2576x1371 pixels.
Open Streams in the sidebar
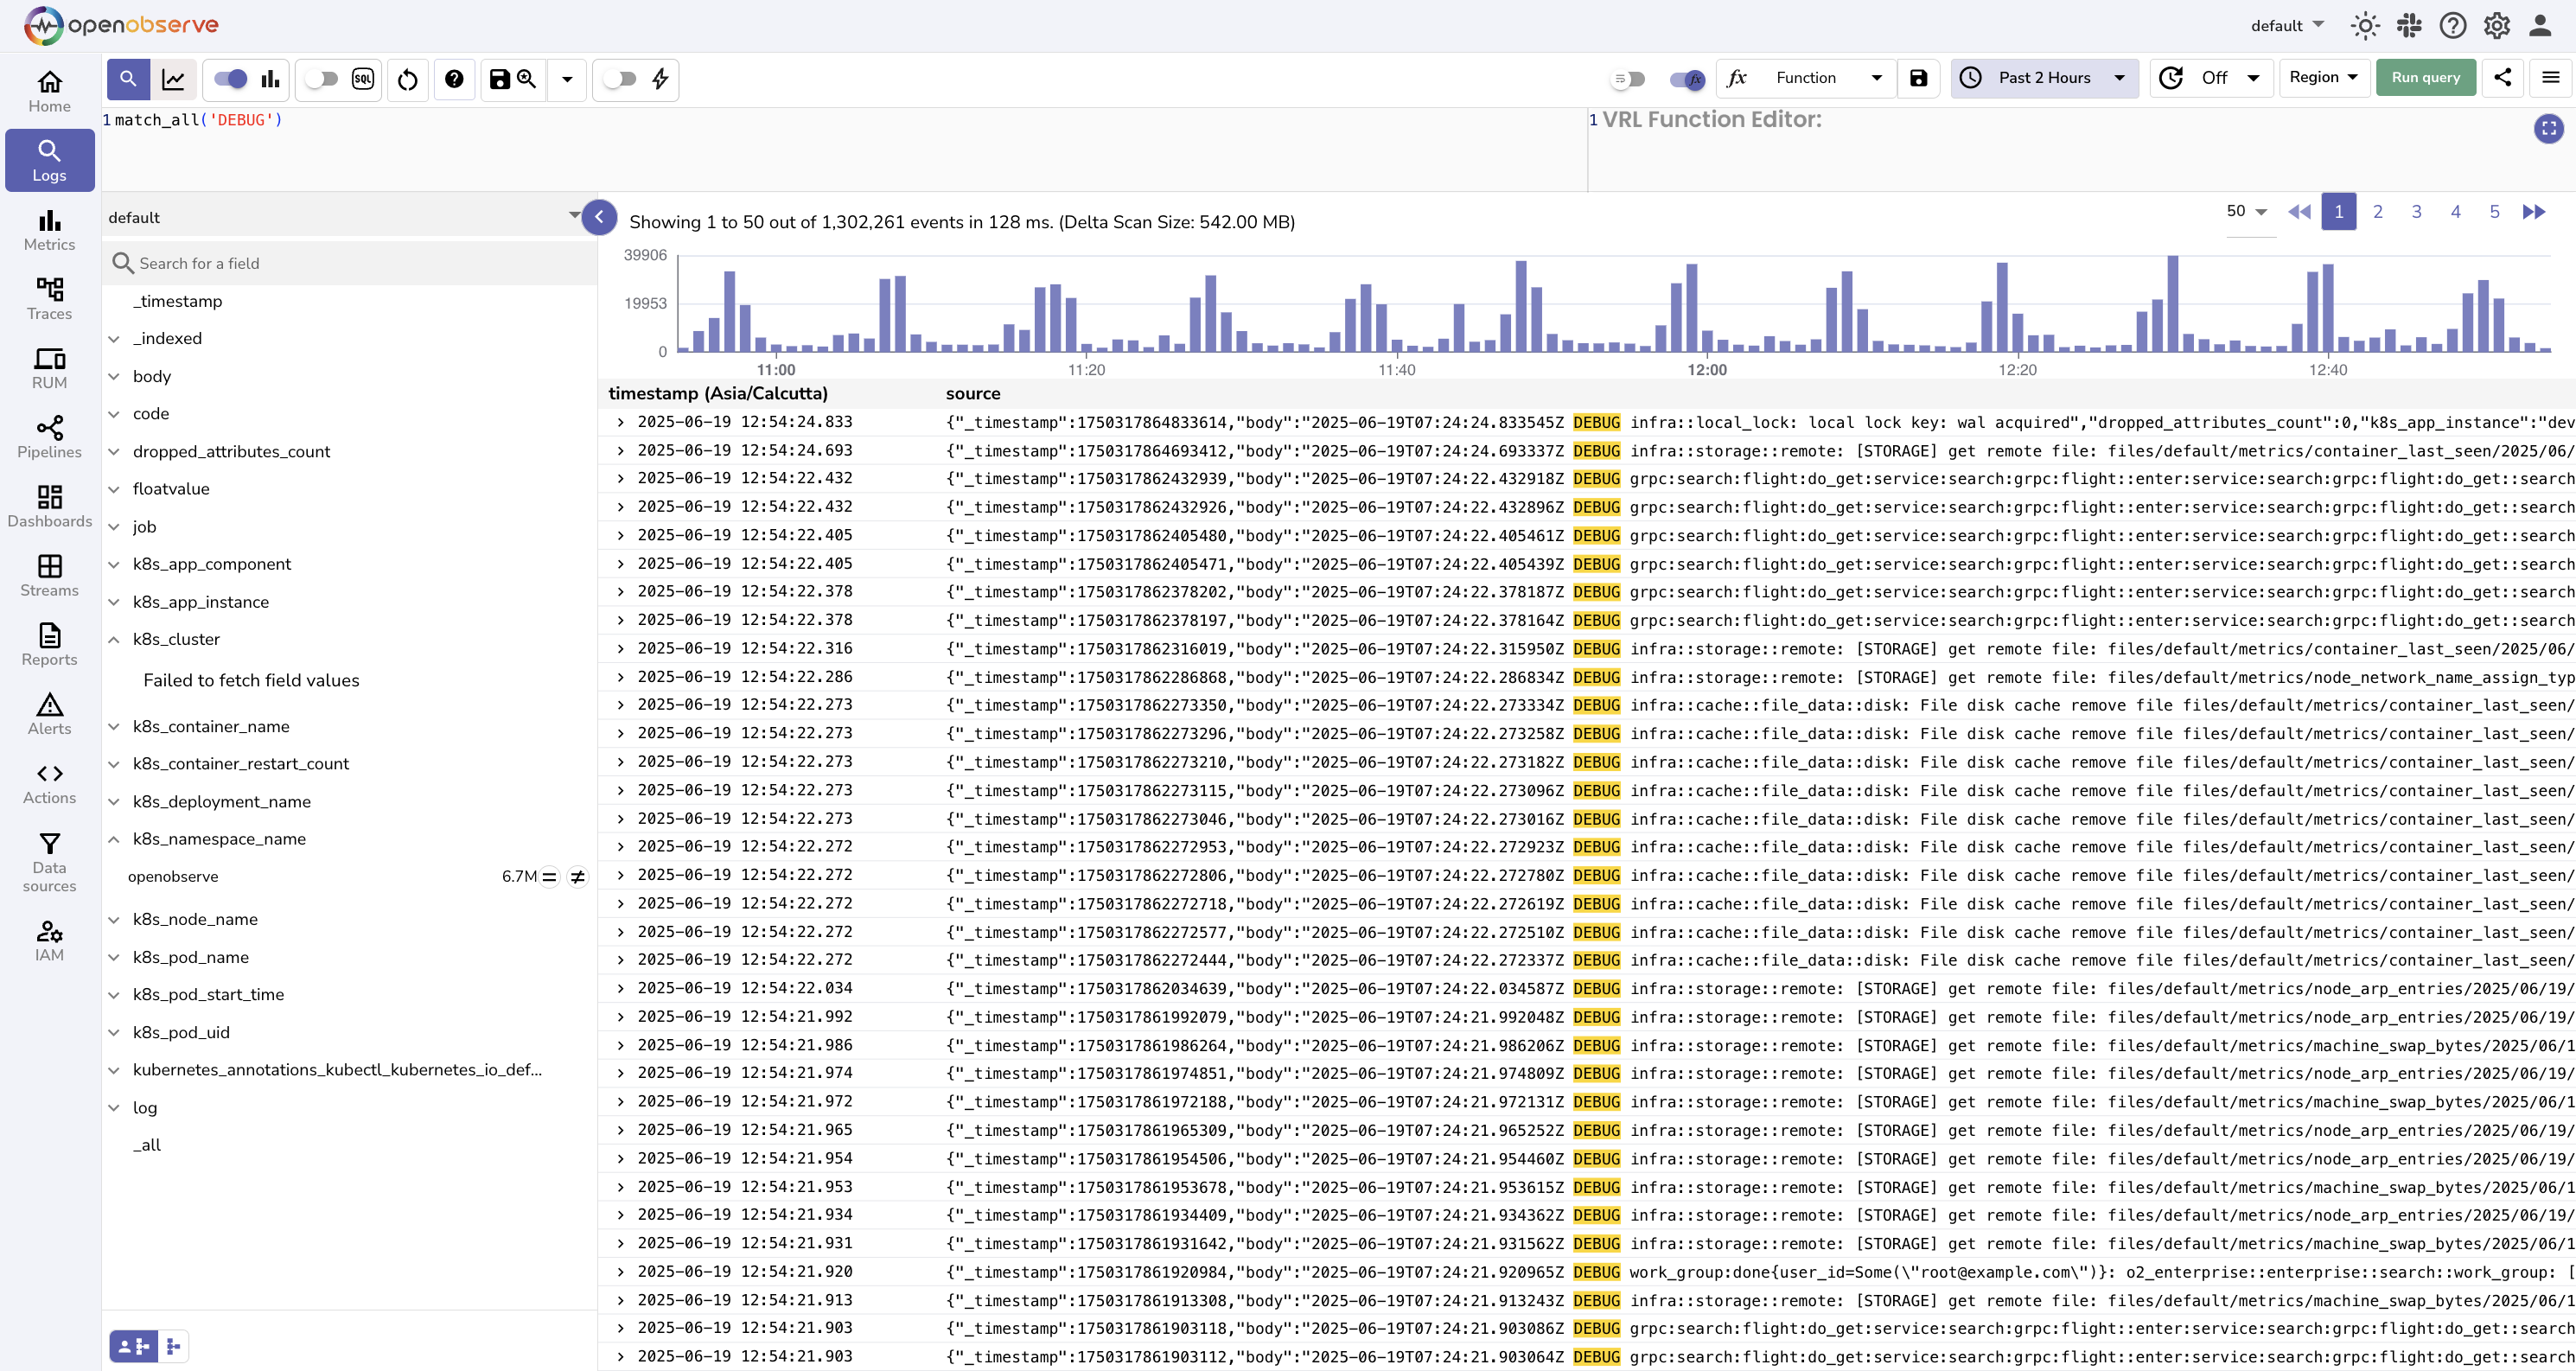click(x=49, y=575)
